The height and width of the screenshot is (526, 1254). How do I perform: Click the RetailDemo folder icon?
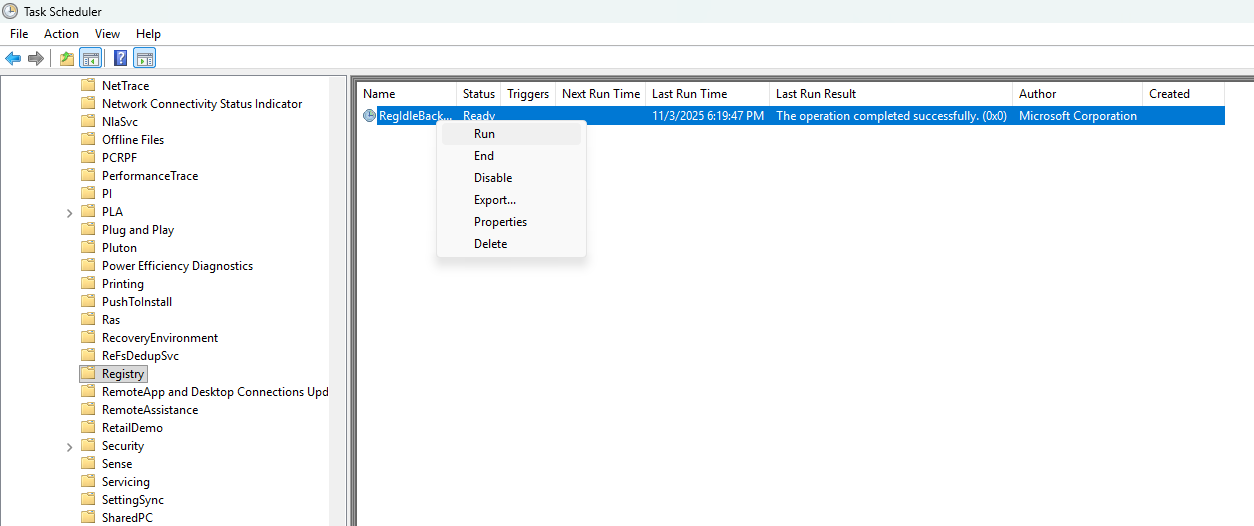point(88,428)
